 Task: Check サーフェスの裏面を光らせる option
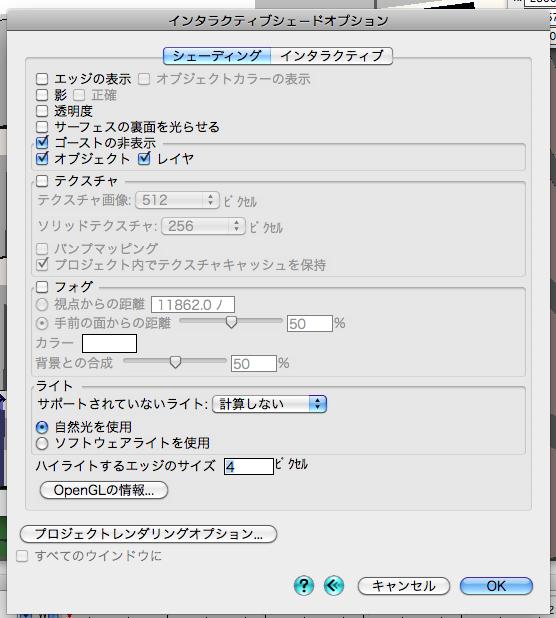coord(42,127)
